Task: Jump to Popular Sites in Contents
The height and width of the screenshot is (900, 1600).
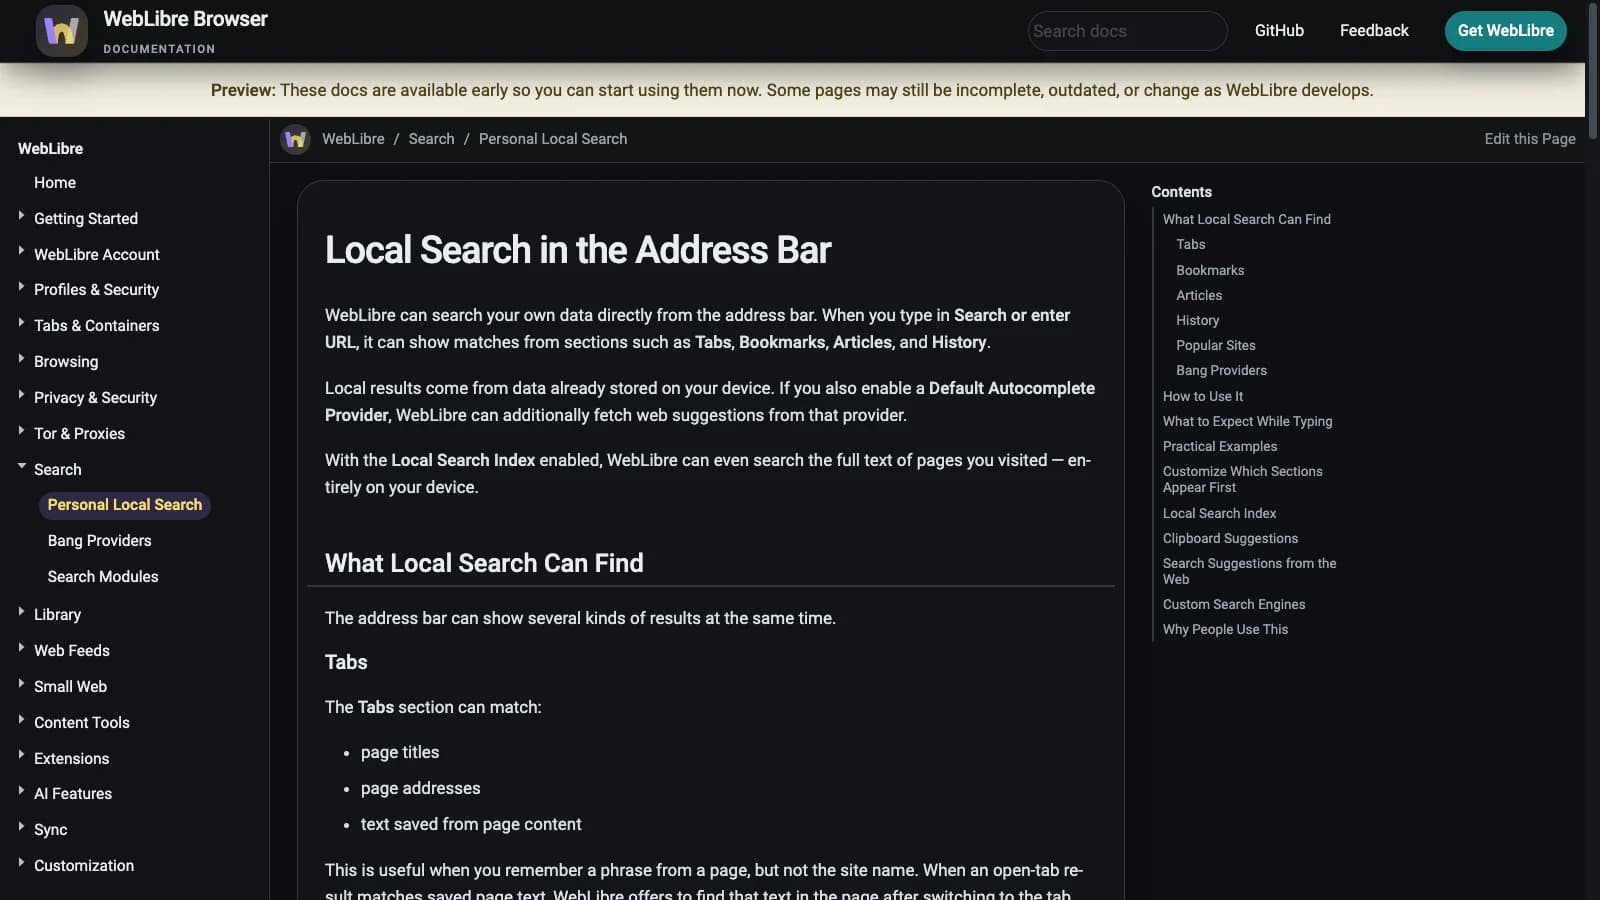Action: click(x=1215, y=345)
